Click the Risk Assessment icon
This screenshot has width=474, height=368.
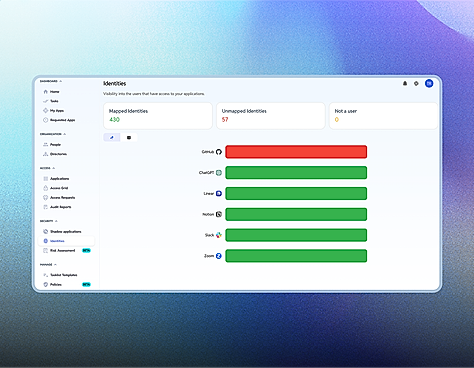46,250
